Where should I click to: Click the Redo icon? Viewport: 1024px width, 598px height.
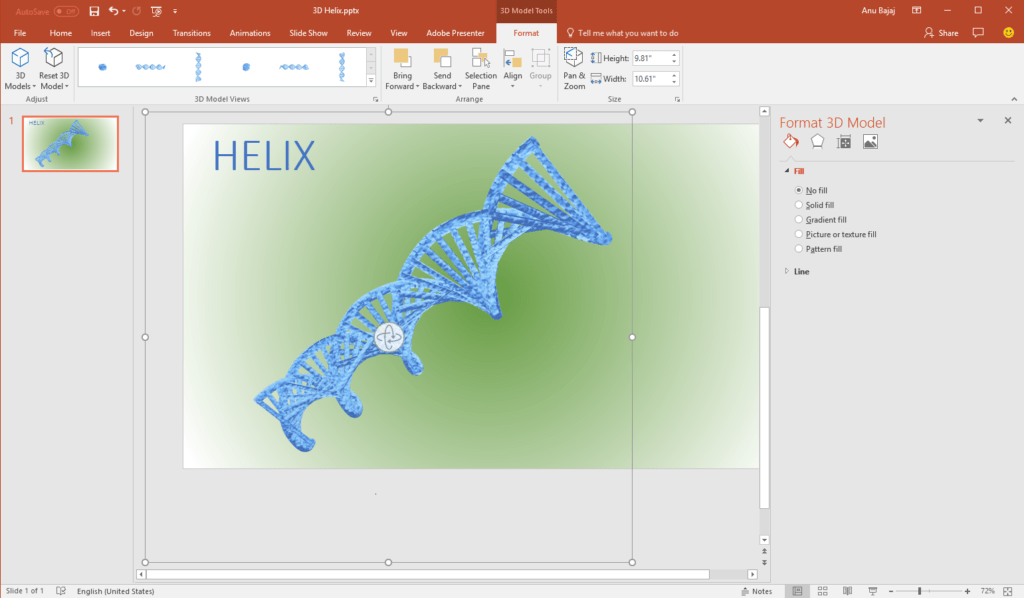pos(136,11)
